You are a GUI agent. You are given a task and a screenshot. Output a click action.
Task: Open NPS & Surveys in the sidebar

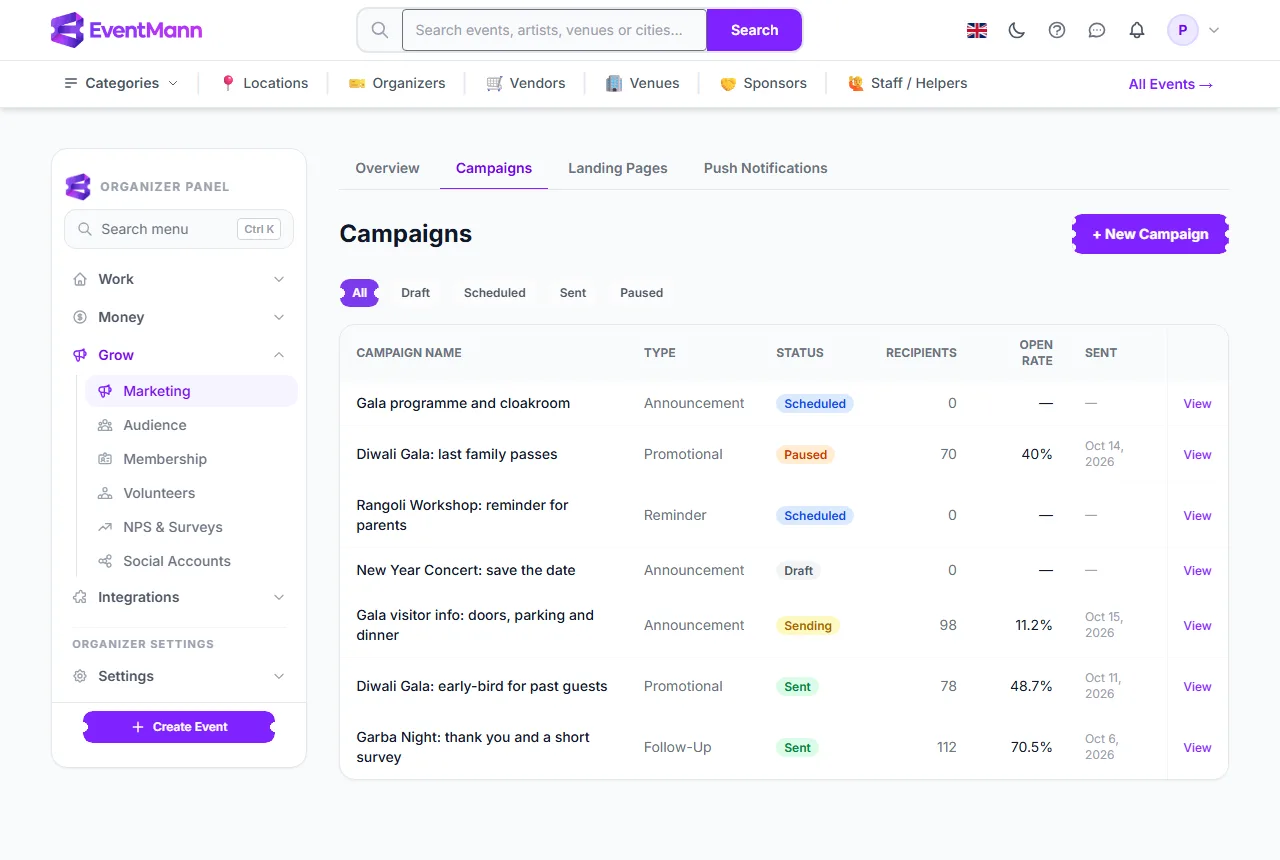tap(191, 527)
